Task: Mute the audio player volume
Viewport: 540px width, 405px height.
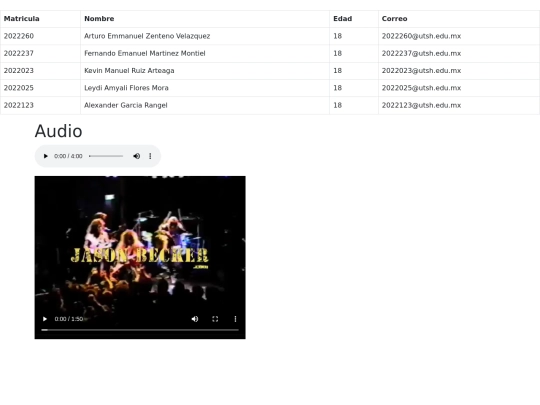Action: click(x=137, y=156)
